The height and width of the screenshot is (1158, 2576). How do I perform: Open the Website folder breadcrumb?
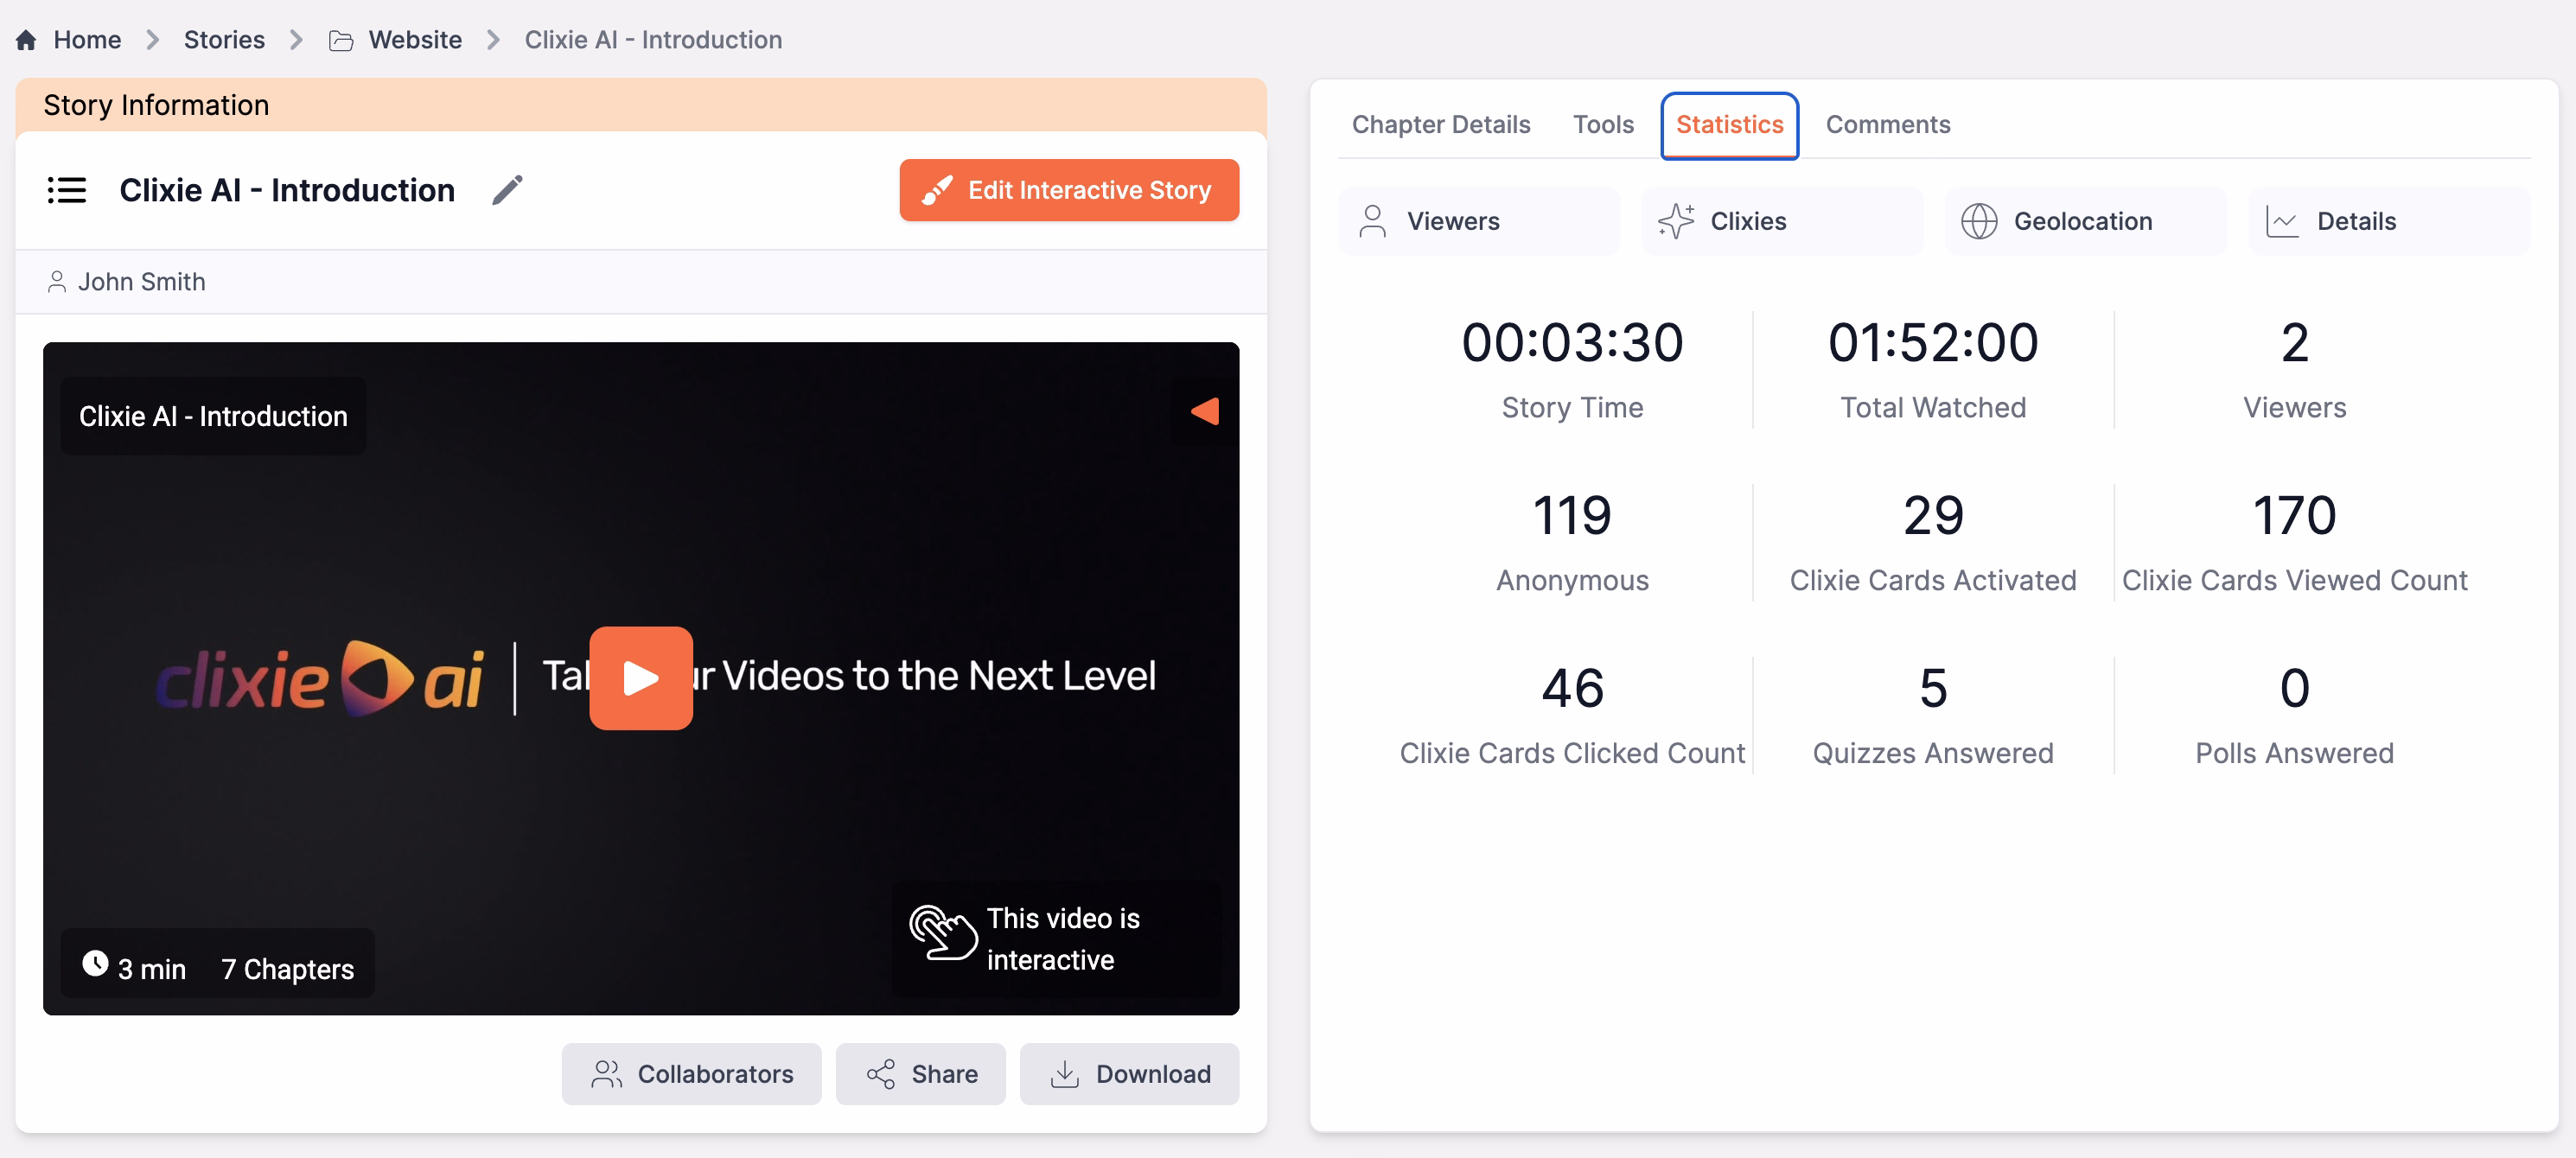coord(415,40)
